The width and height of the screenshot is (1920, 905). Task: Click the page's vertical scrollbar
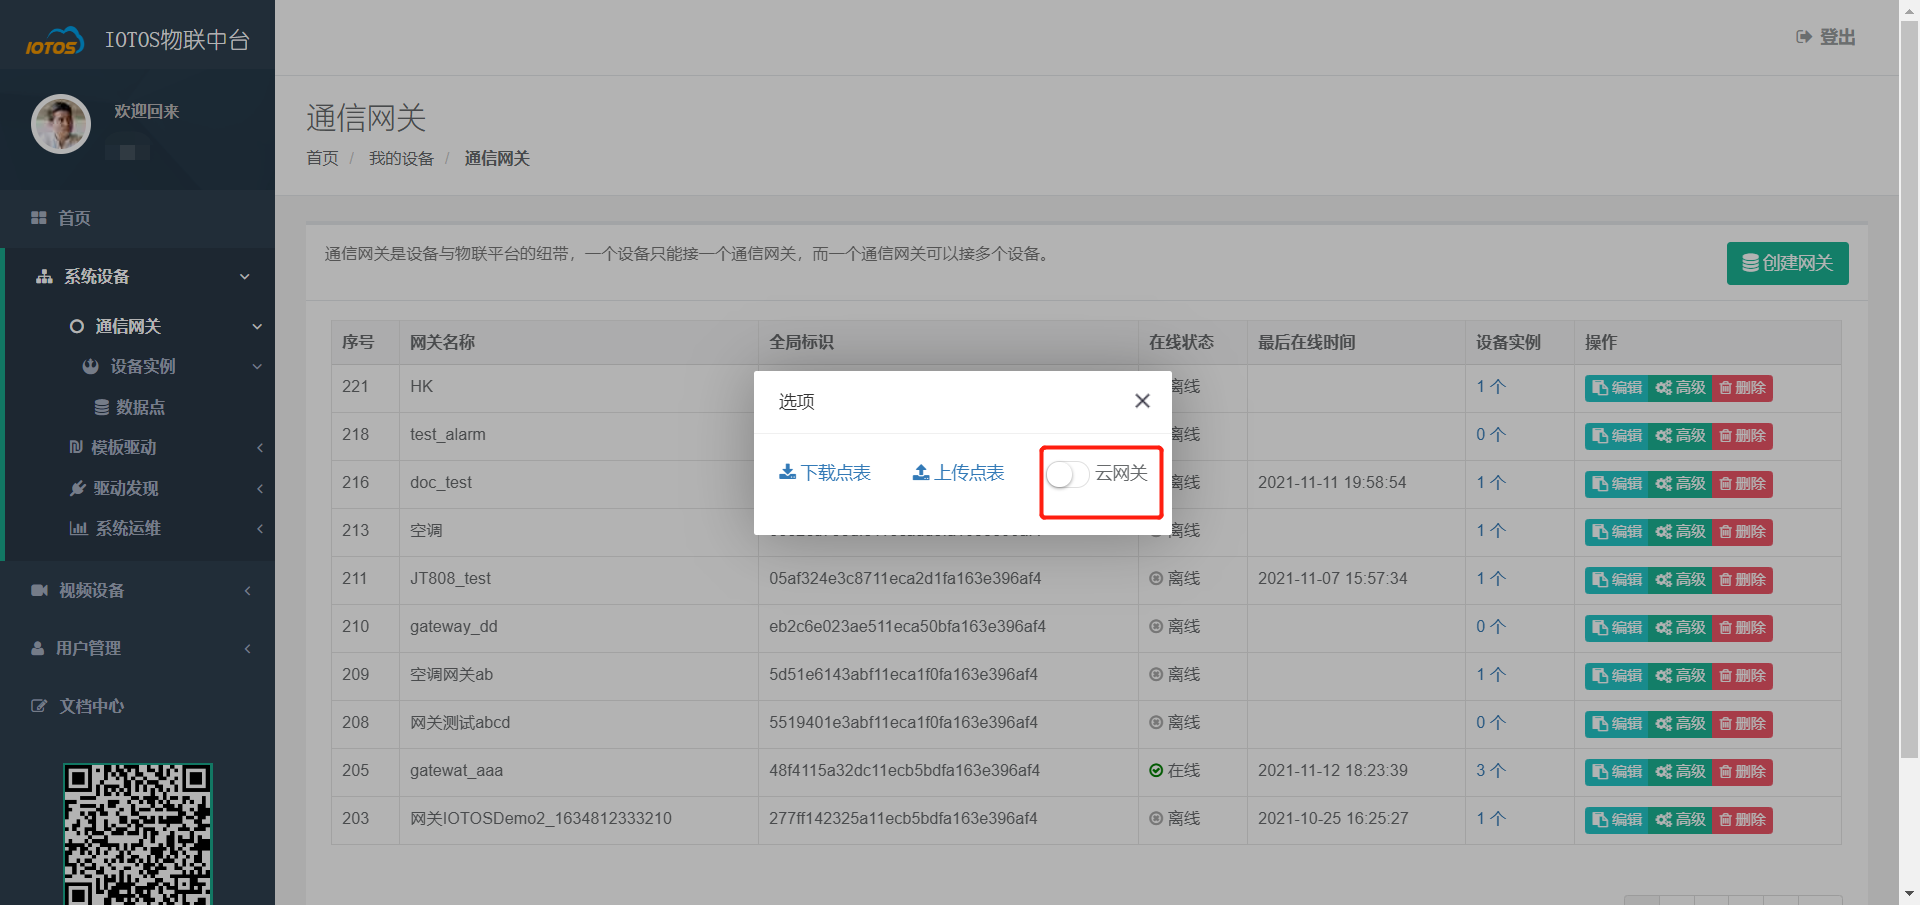coord(1909,400)
